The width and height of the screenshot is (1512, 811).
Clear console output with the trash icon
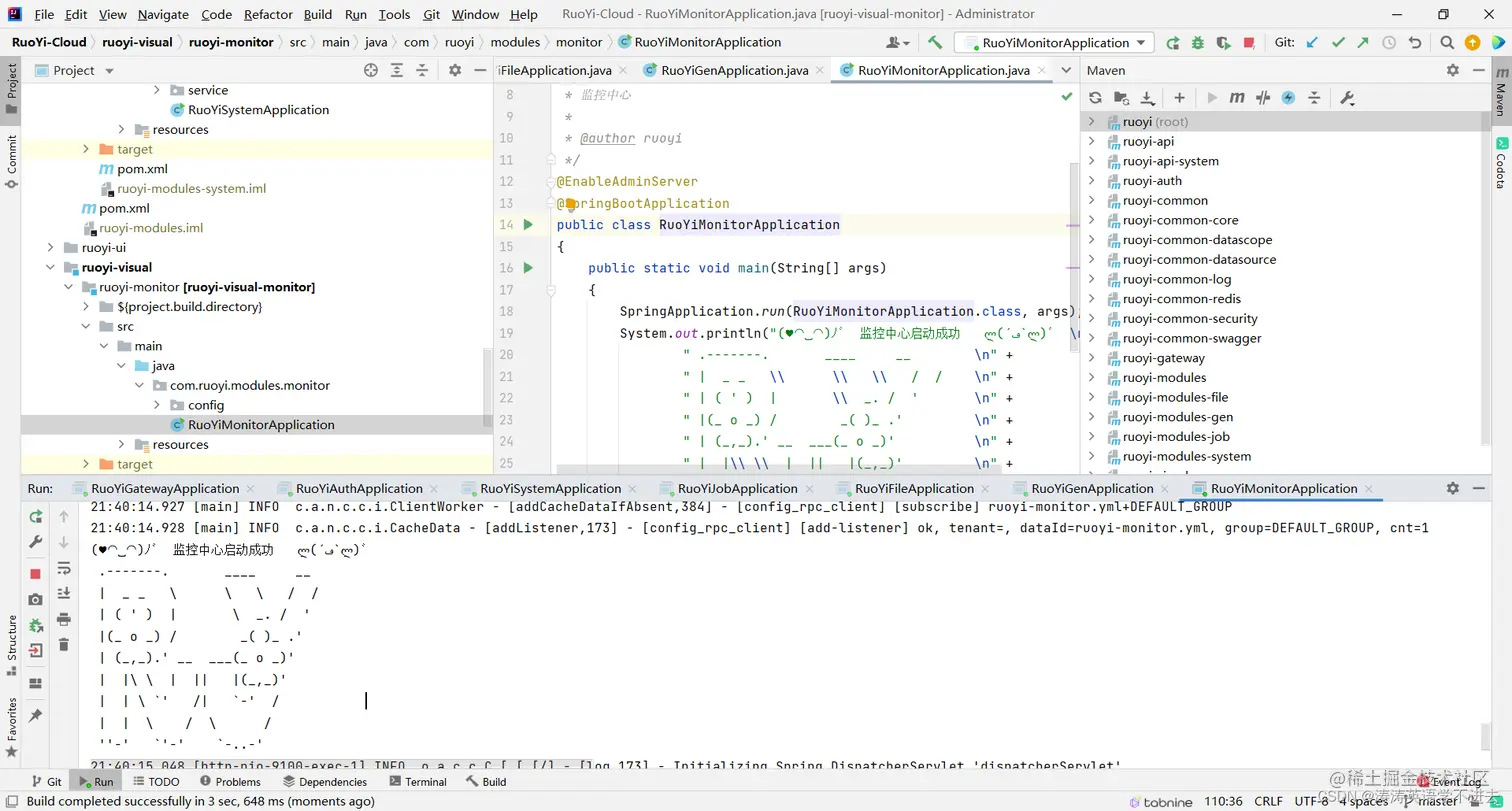click(64, 645)
